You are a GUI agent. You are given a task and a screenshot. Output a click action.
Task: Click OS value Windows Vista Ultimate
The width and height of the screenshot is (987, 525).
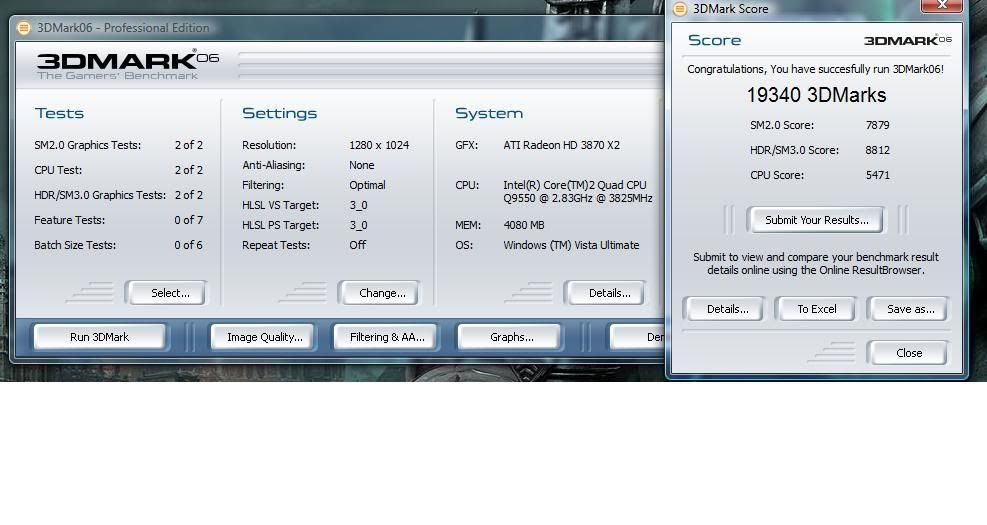[x=571, y=245]
